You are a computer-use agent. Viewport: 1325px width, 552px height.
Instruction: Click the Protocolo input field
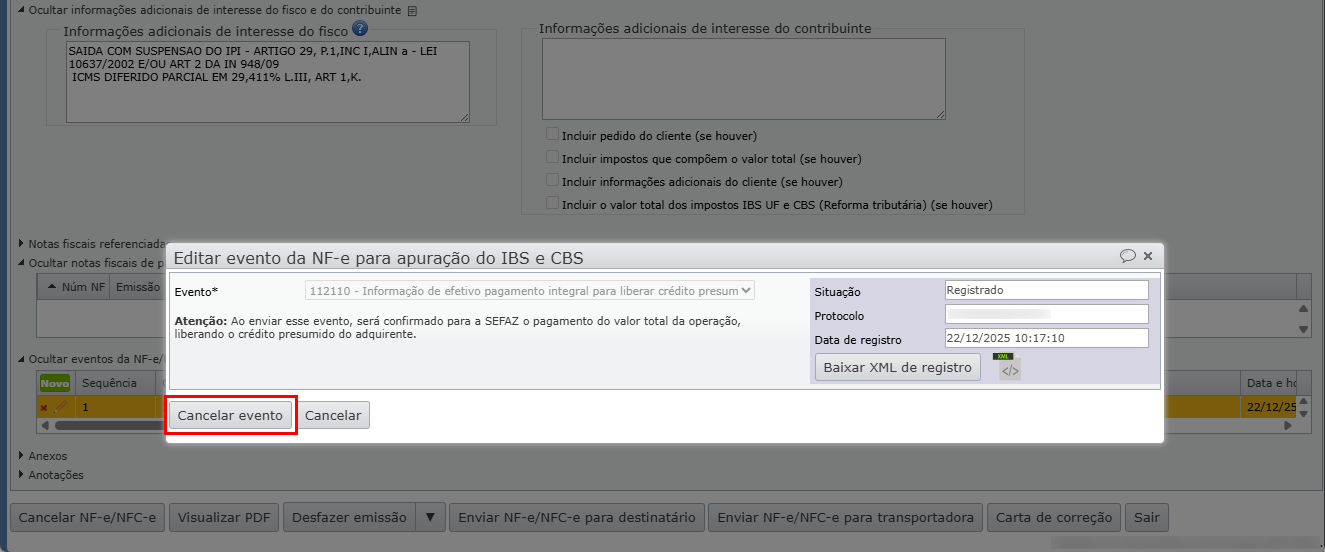tap(1047, 314)
